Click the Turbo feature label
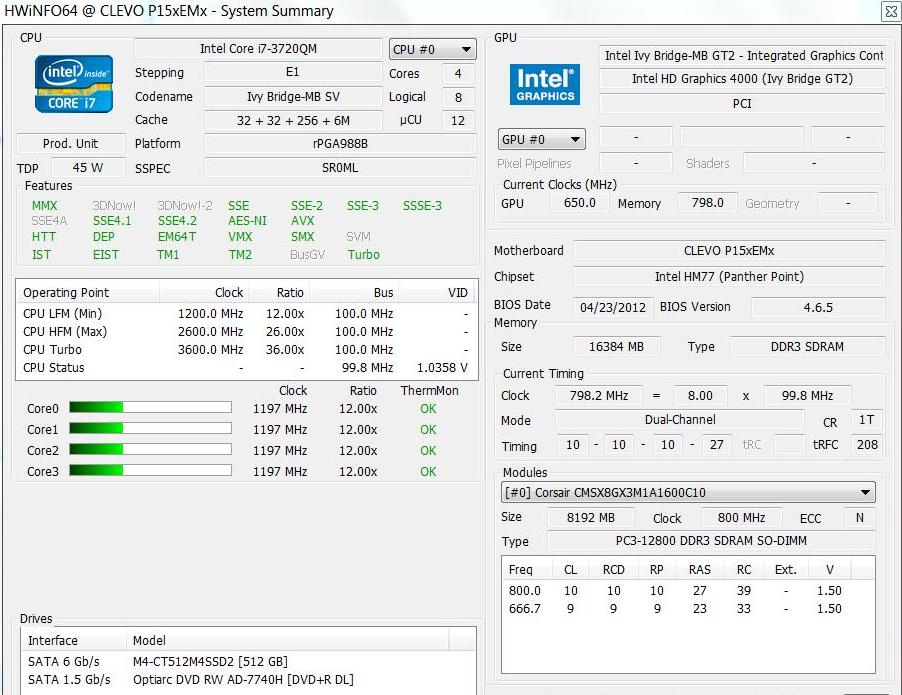Viewport: 902px width, 695px height. (364, 255)
